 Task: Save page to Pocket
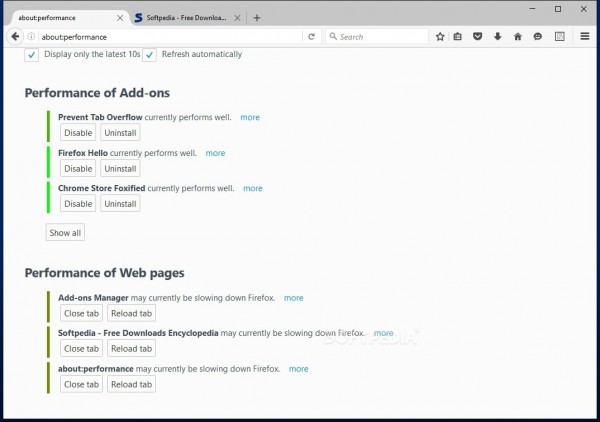(x=478, y=37)
